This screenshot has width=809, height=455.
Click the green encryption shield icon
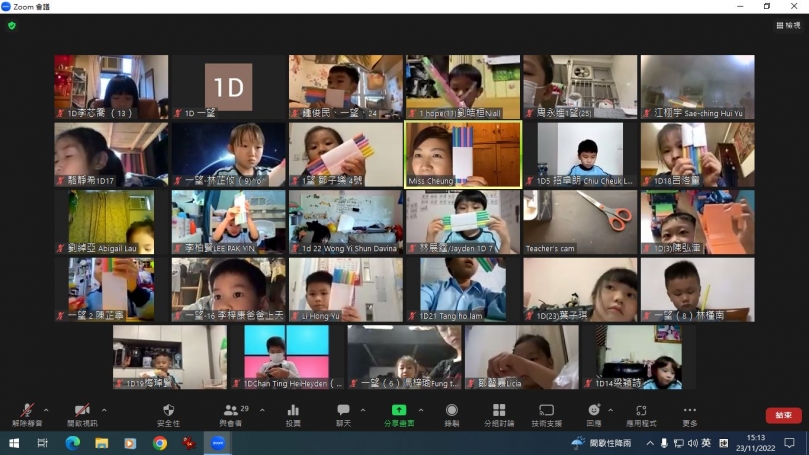(12, 25)
